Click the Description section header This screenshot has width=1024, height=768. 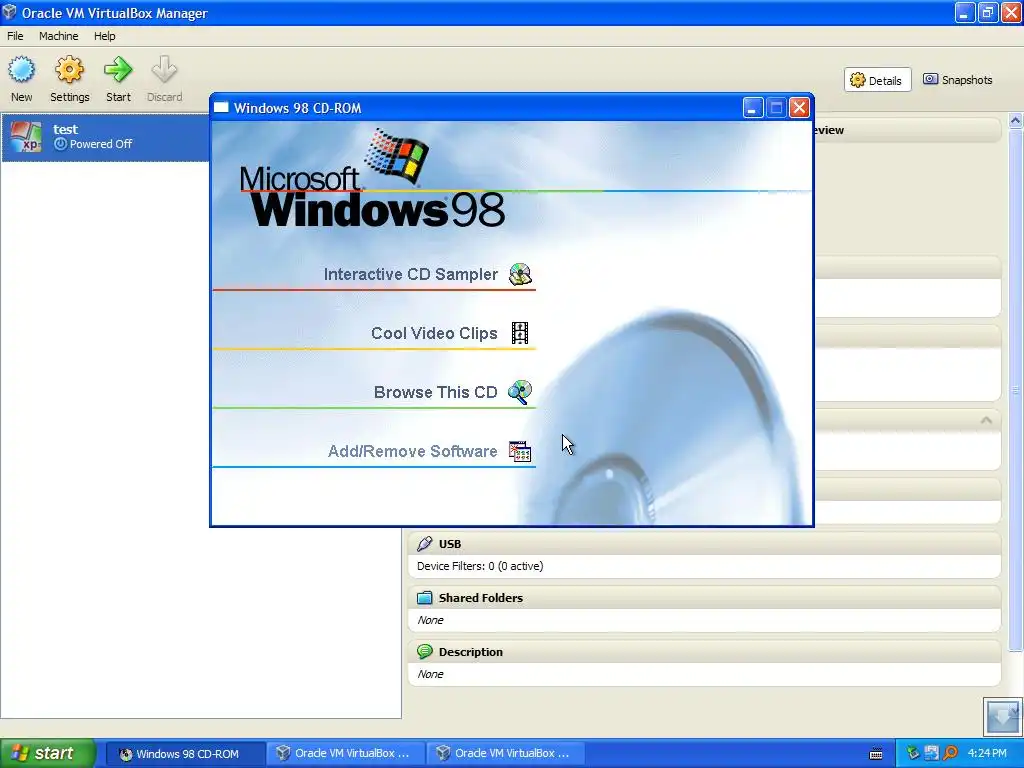pyautogui.click(x=705, y=652)
